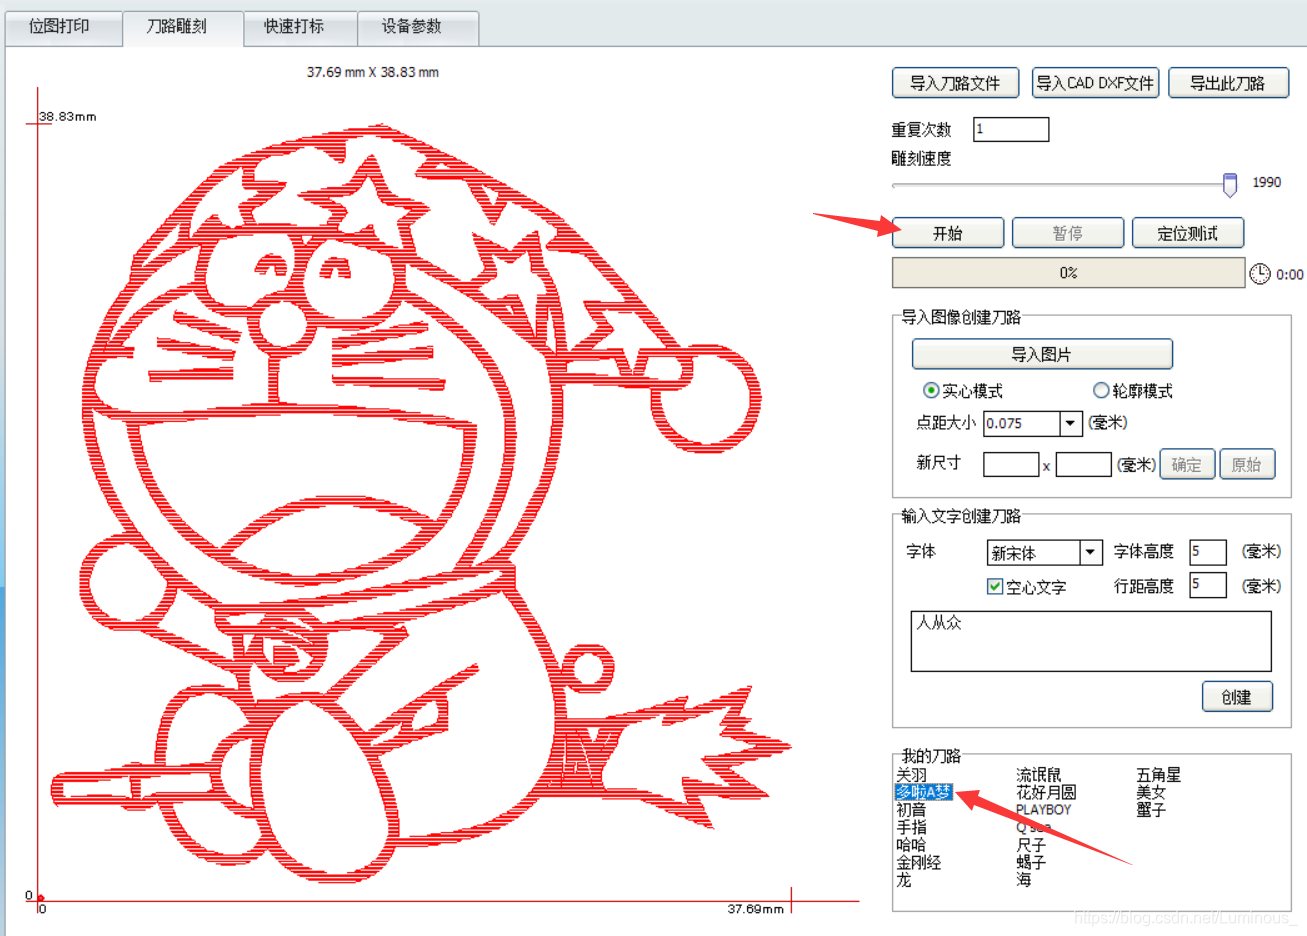Click 导入图片 to import an image
Viewport: 1307px width, 936px height.
(1041, 354)
